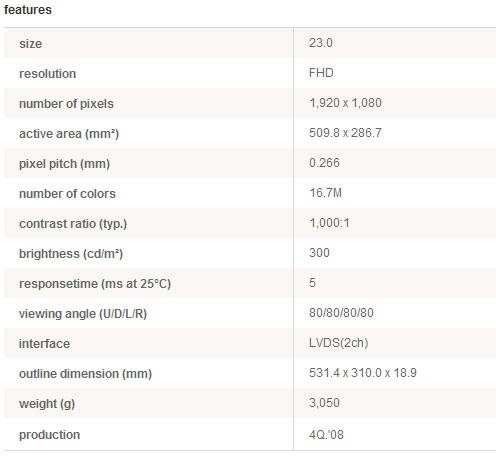Select the 'responsetime (ms at 25°C)' label

(95, 284)
